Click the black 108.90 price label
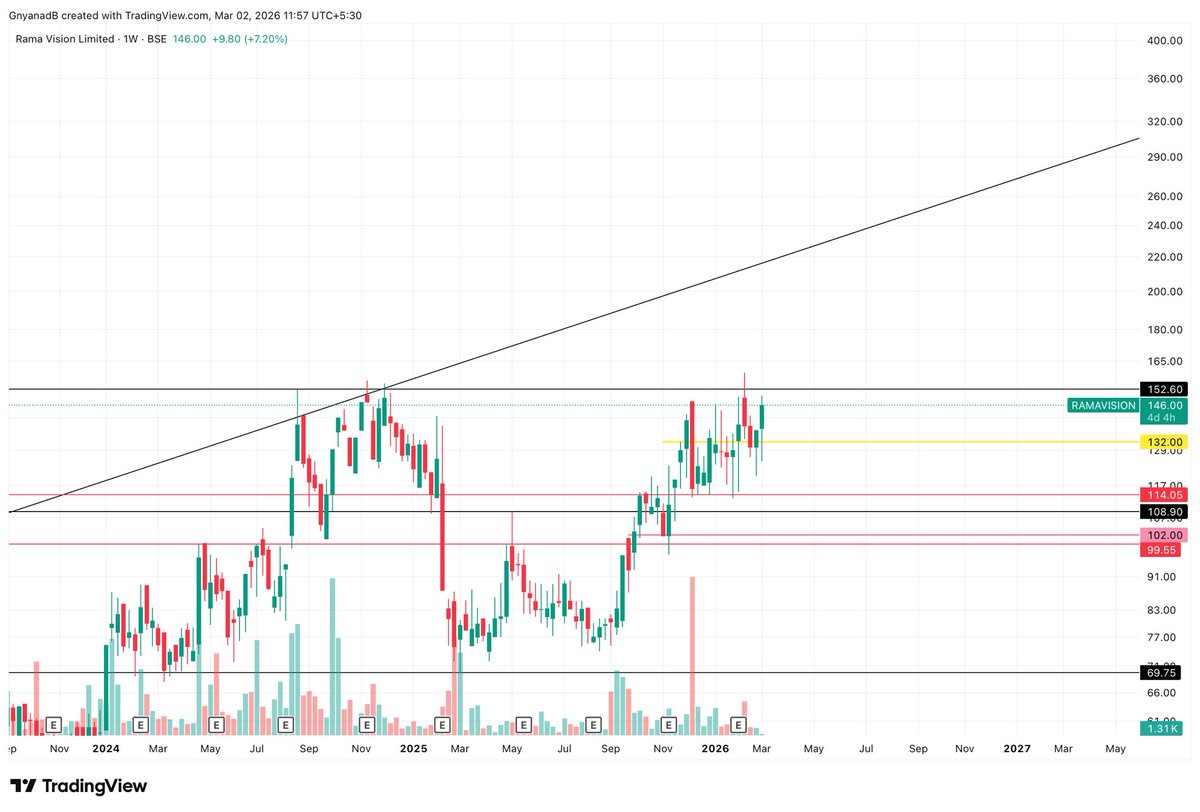The image size is (1200, 812). (1162, 511)
